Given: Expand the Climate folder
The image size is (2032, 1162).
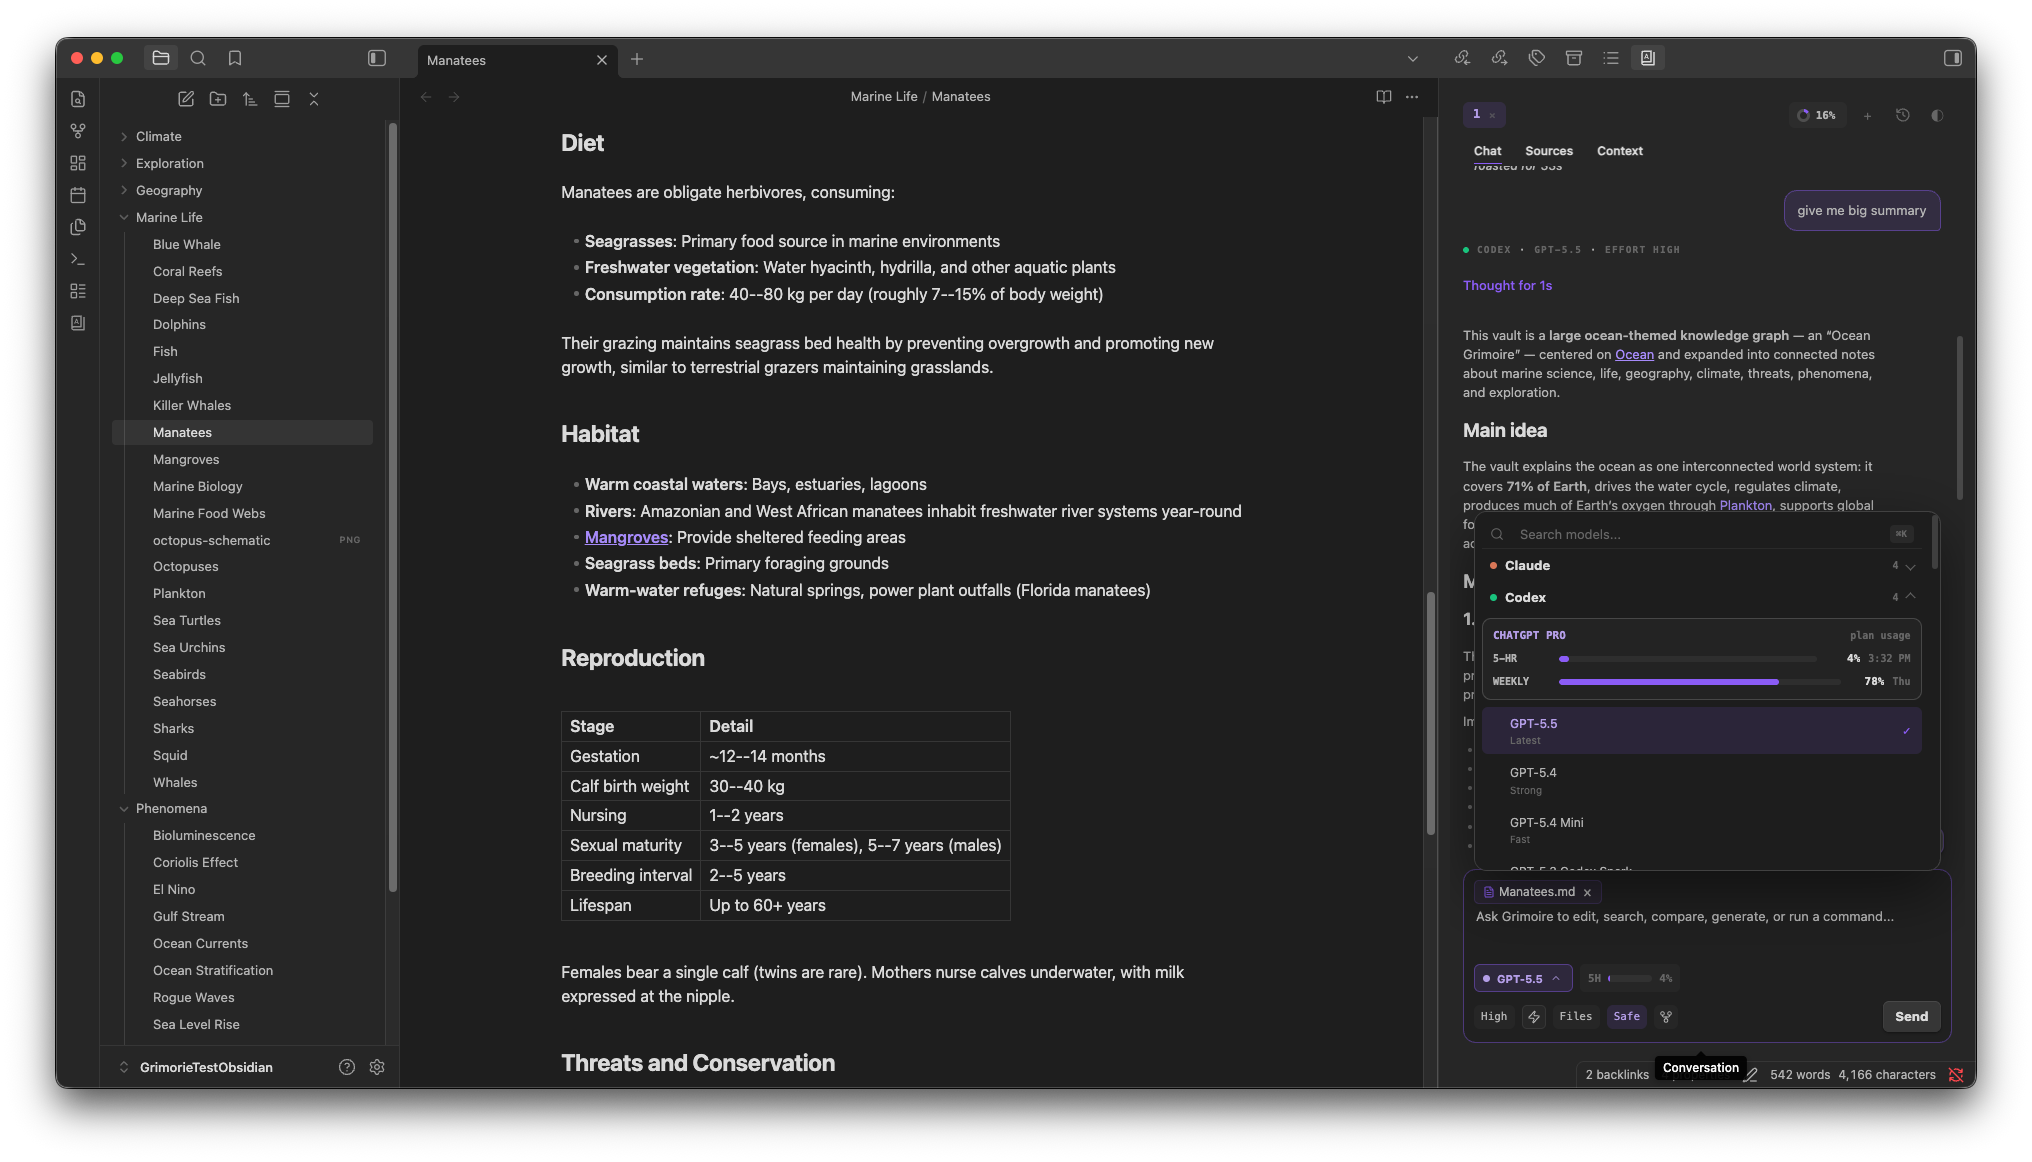Looking at the screenshot, I should 159,136.
